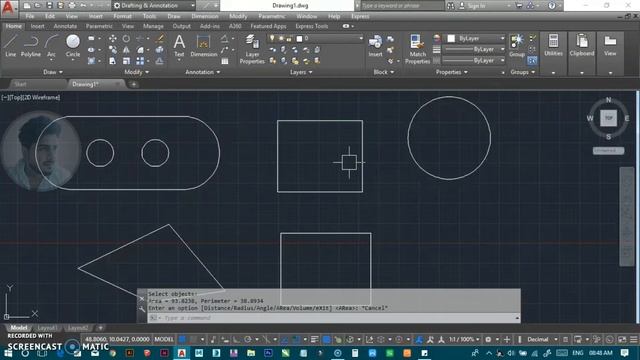Viewport: 640px width, 360px height.
Task: Open the Dimension menu
Action: point(204,16)
